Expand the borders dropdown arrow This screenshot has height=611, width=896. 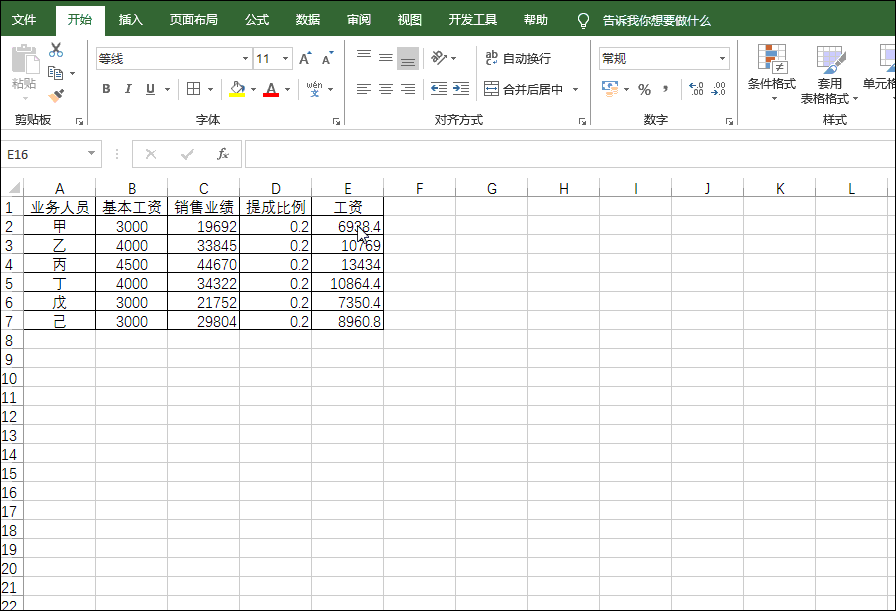[210, 90]
